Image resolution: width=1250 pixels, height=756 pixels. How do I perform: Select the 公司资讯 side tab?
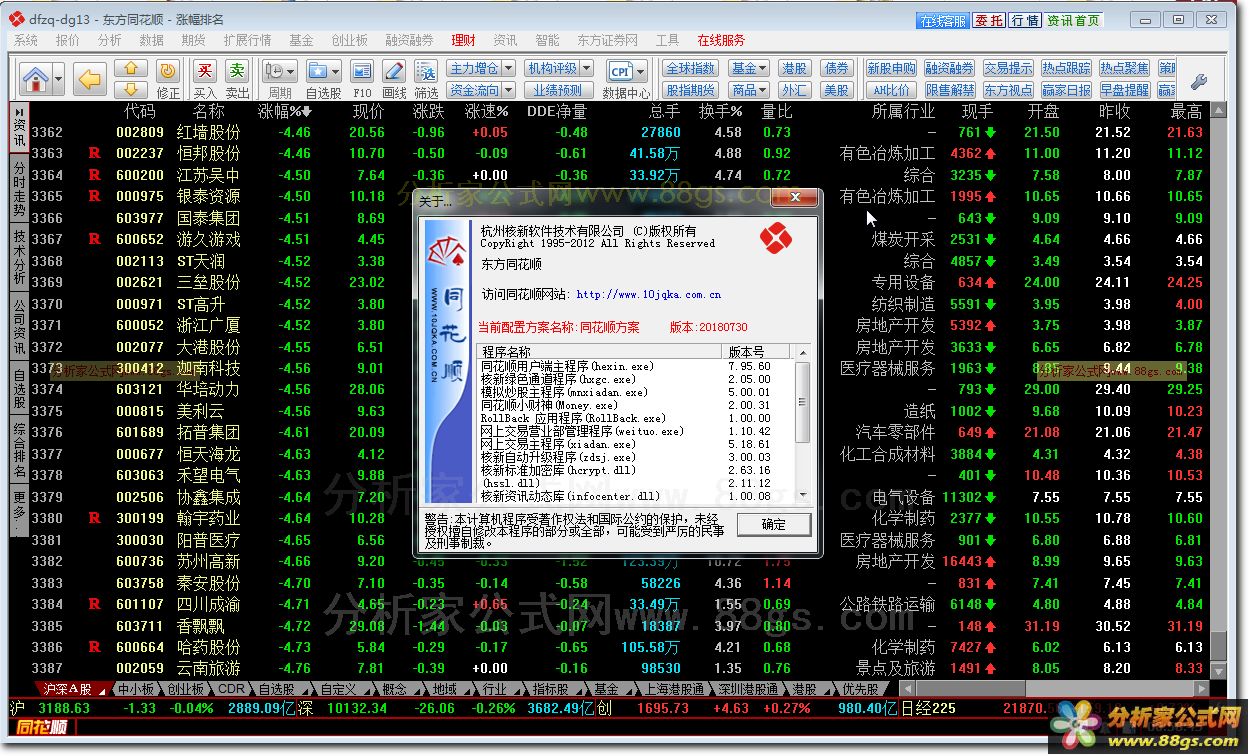tap(19, 326)
